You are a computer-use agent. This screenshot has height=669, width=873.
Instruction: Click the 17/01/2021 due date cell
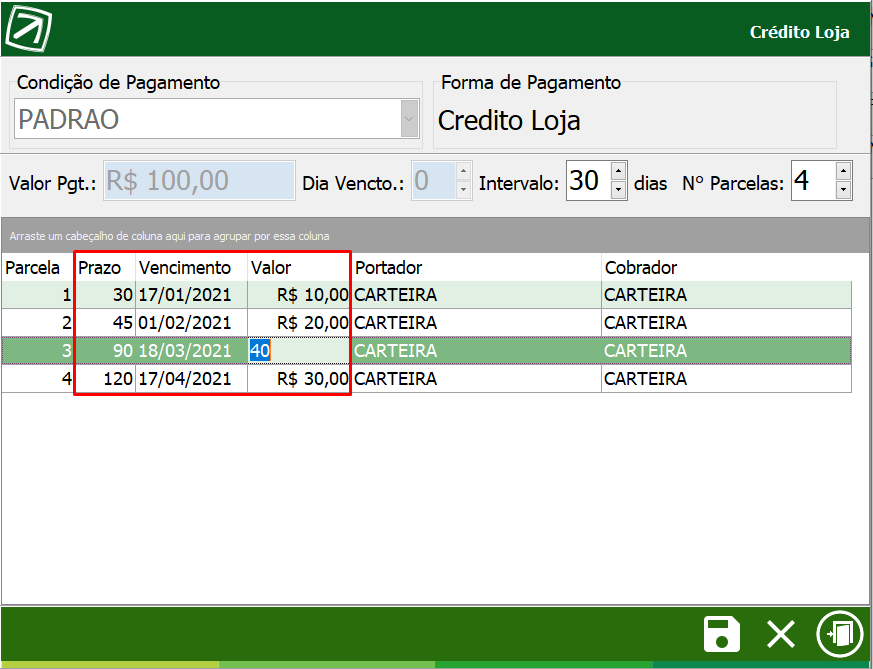(x=192, y=294)
